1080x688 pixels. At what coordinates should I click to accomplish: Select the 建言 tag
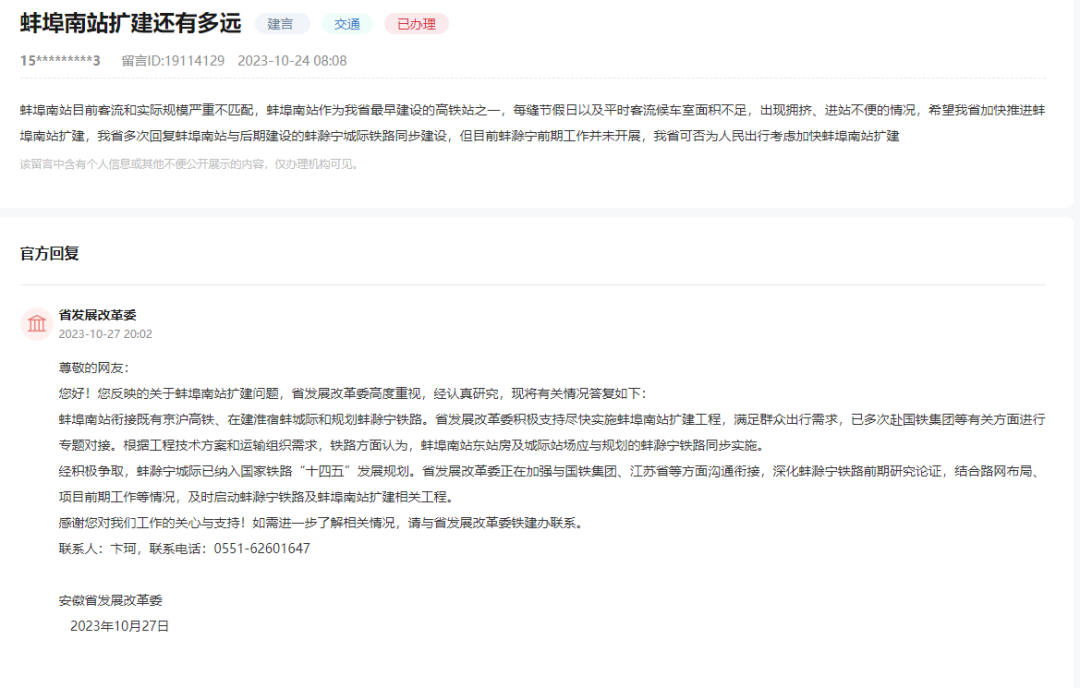point(280,24)
